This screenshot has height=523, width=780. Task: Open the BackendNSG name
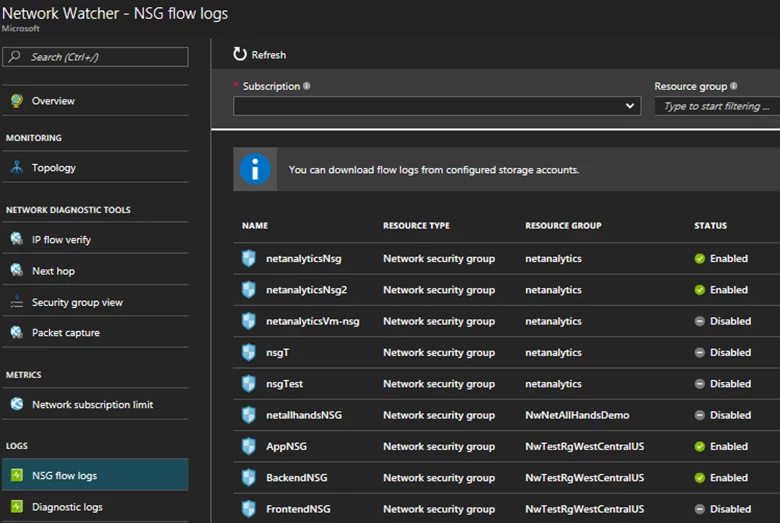point(296,478)
